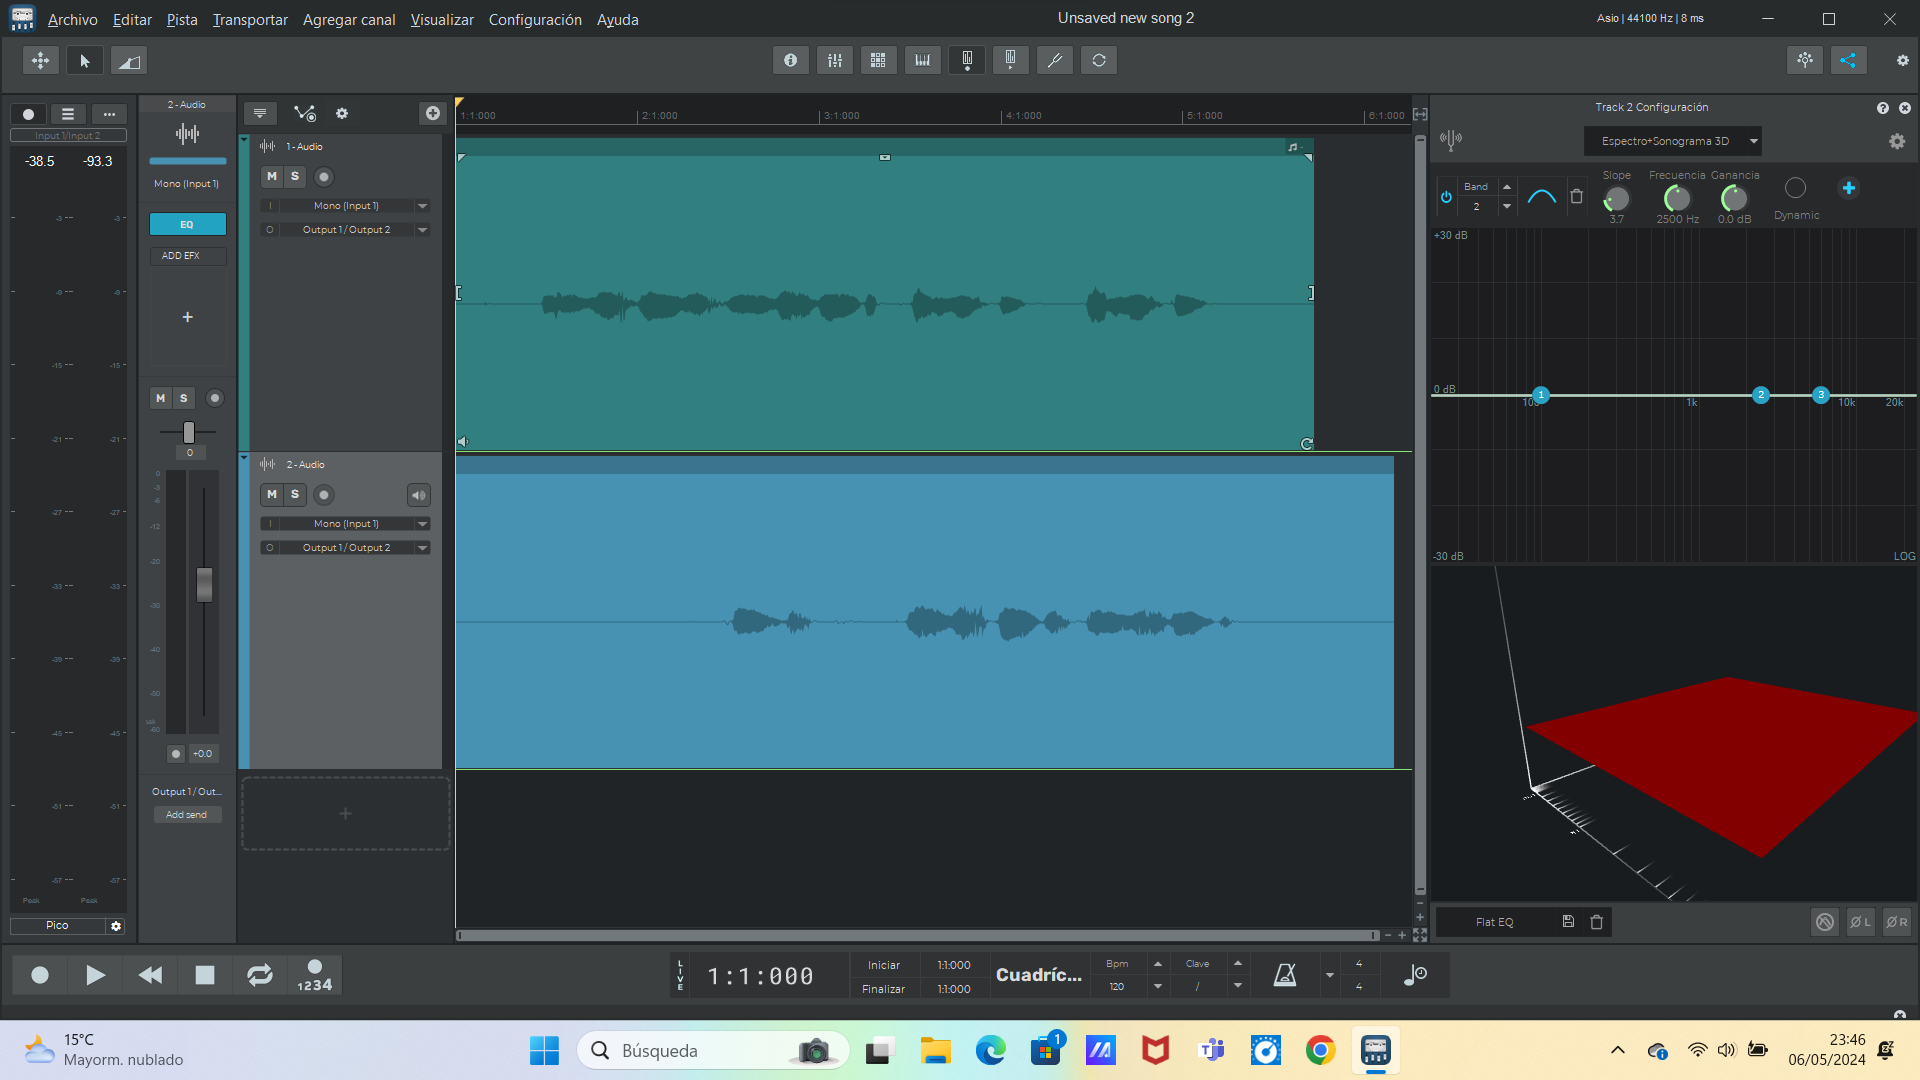This screenshot has width=1920, height=1080.
Task: Click the automation curve icon in track header
Action: click(305, 113)
